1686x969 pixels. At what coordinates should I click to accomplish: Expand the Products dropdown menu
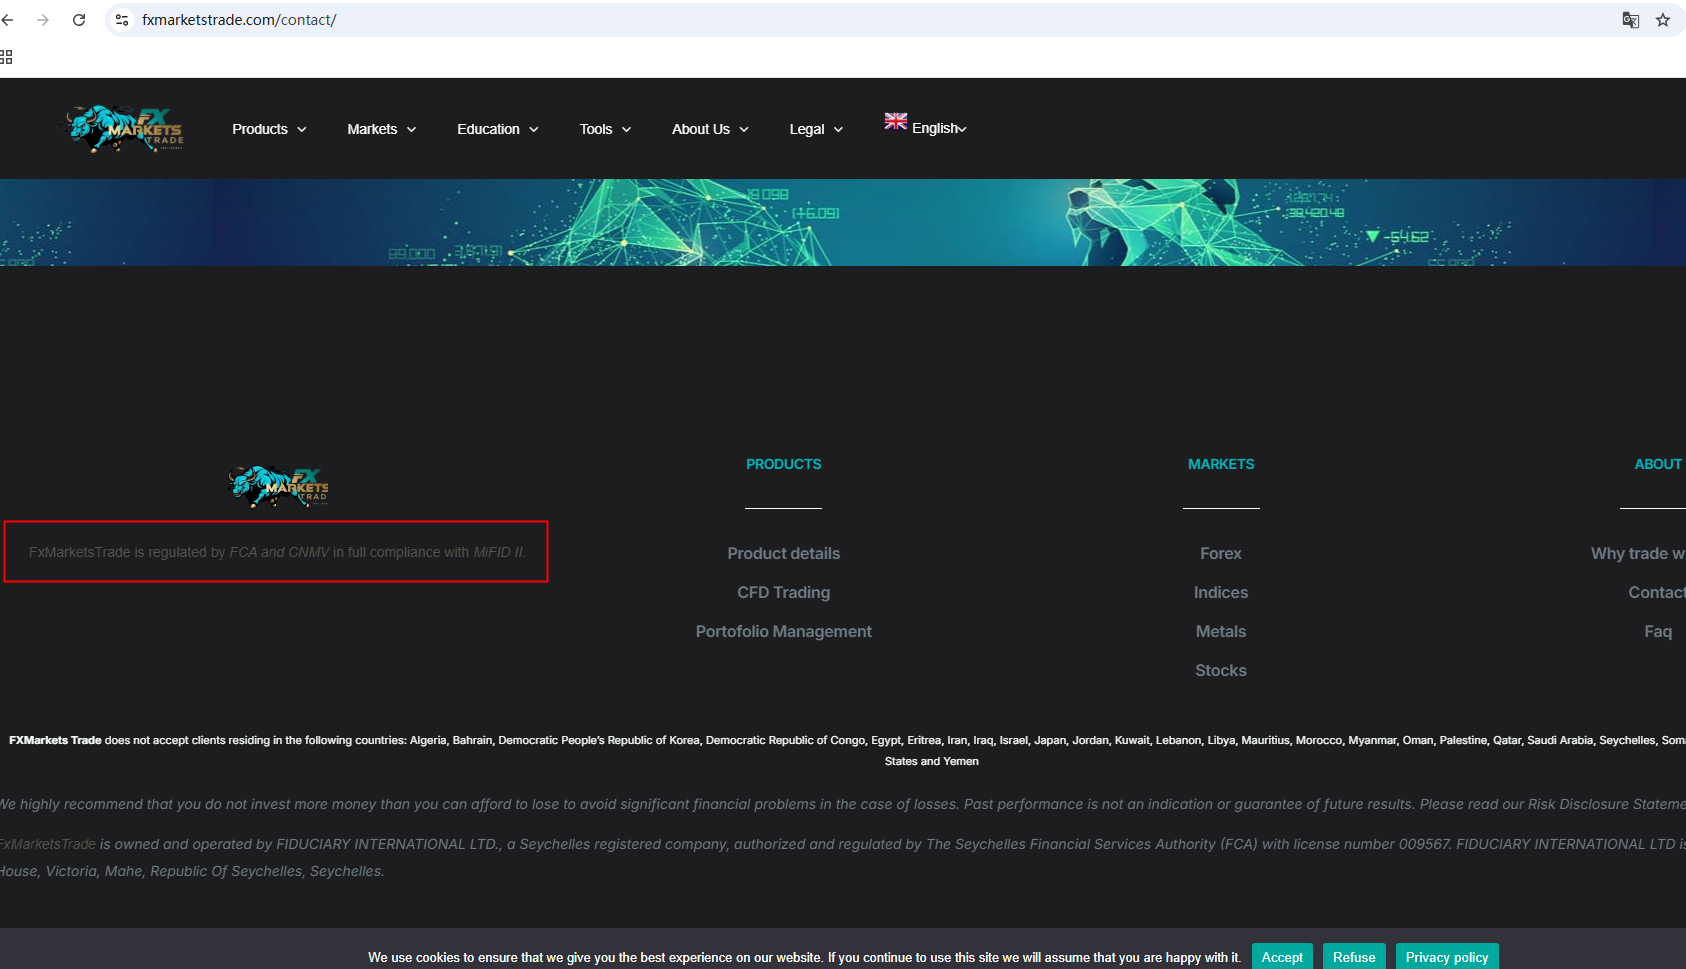(x=269, y=129)
